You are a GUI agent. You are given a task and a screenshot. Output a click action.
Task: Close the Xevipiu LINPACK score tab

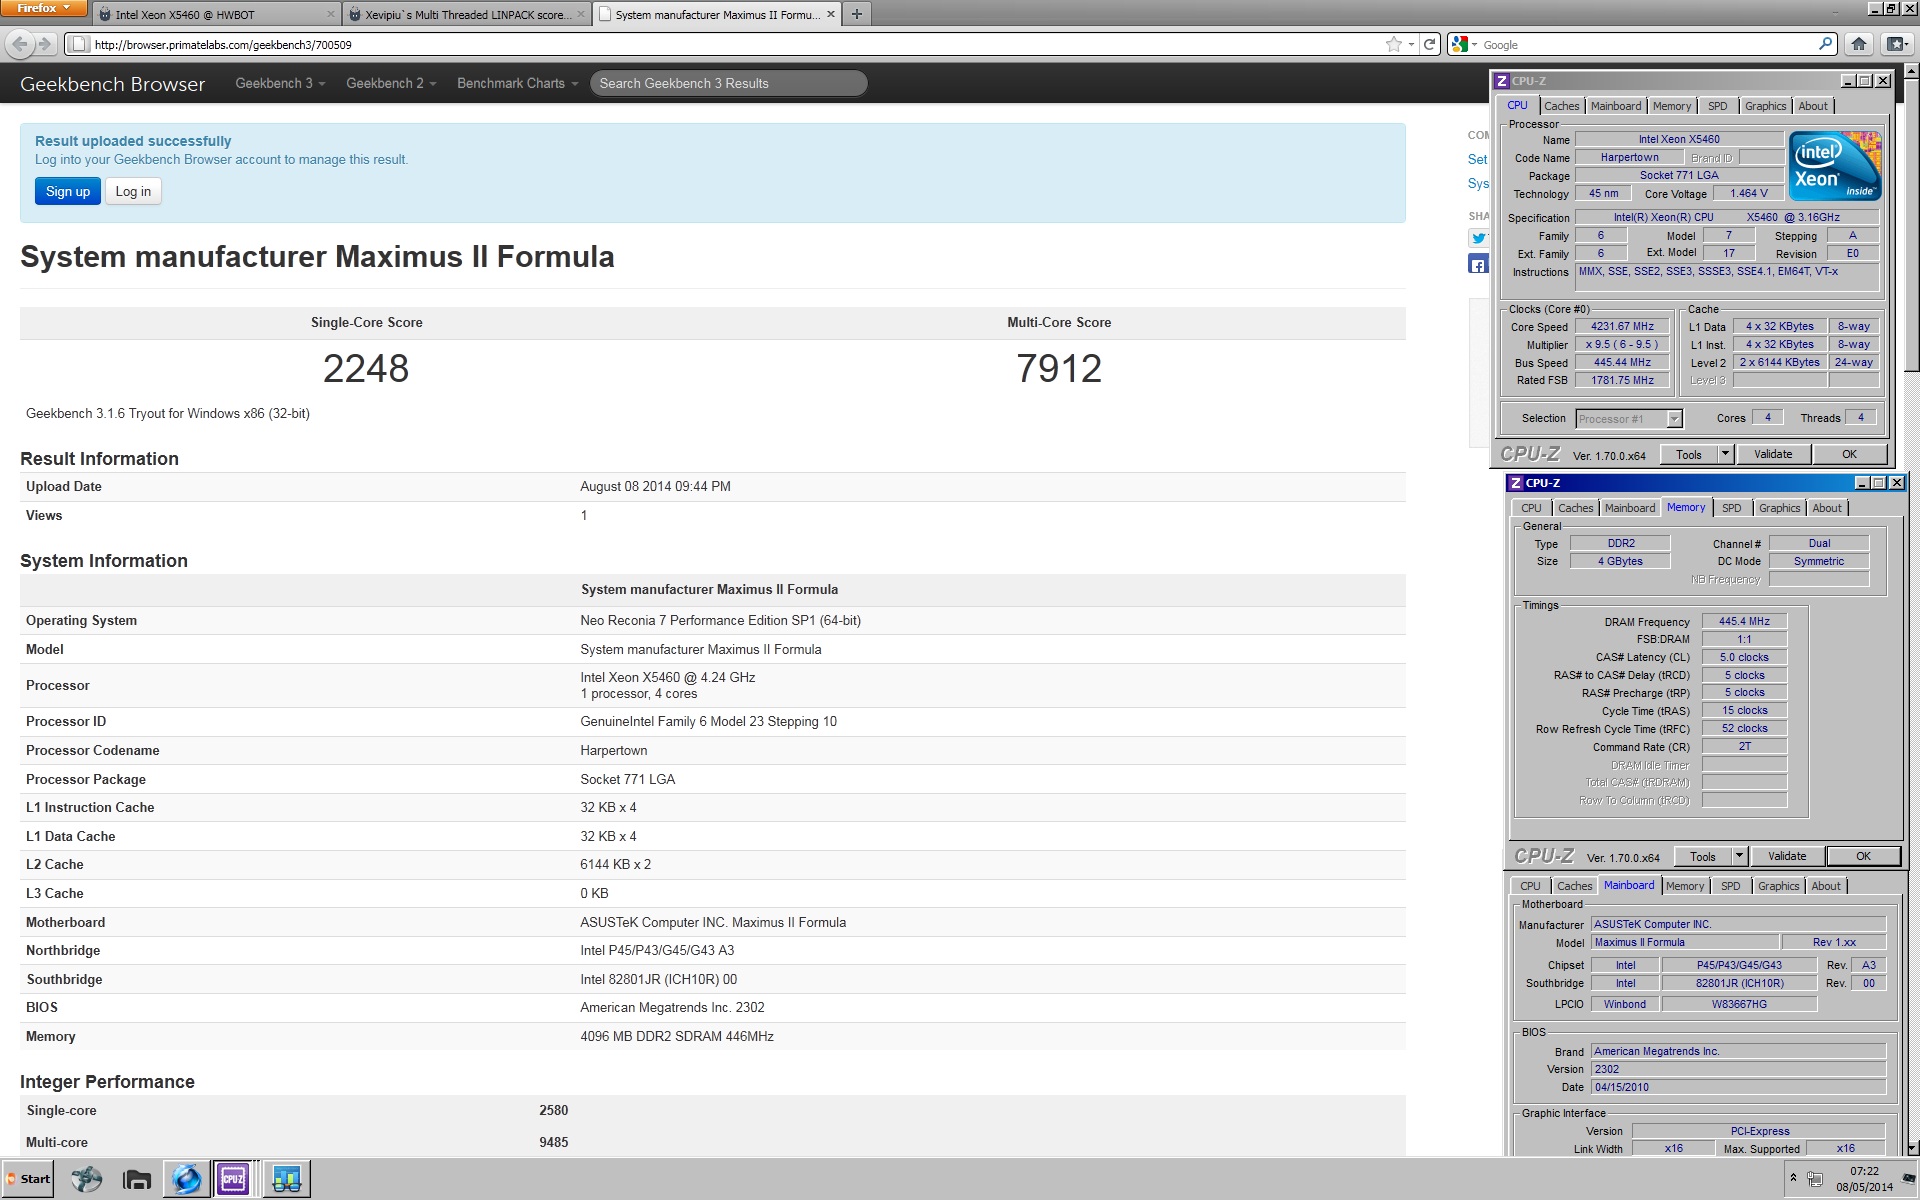click(580, 14)
